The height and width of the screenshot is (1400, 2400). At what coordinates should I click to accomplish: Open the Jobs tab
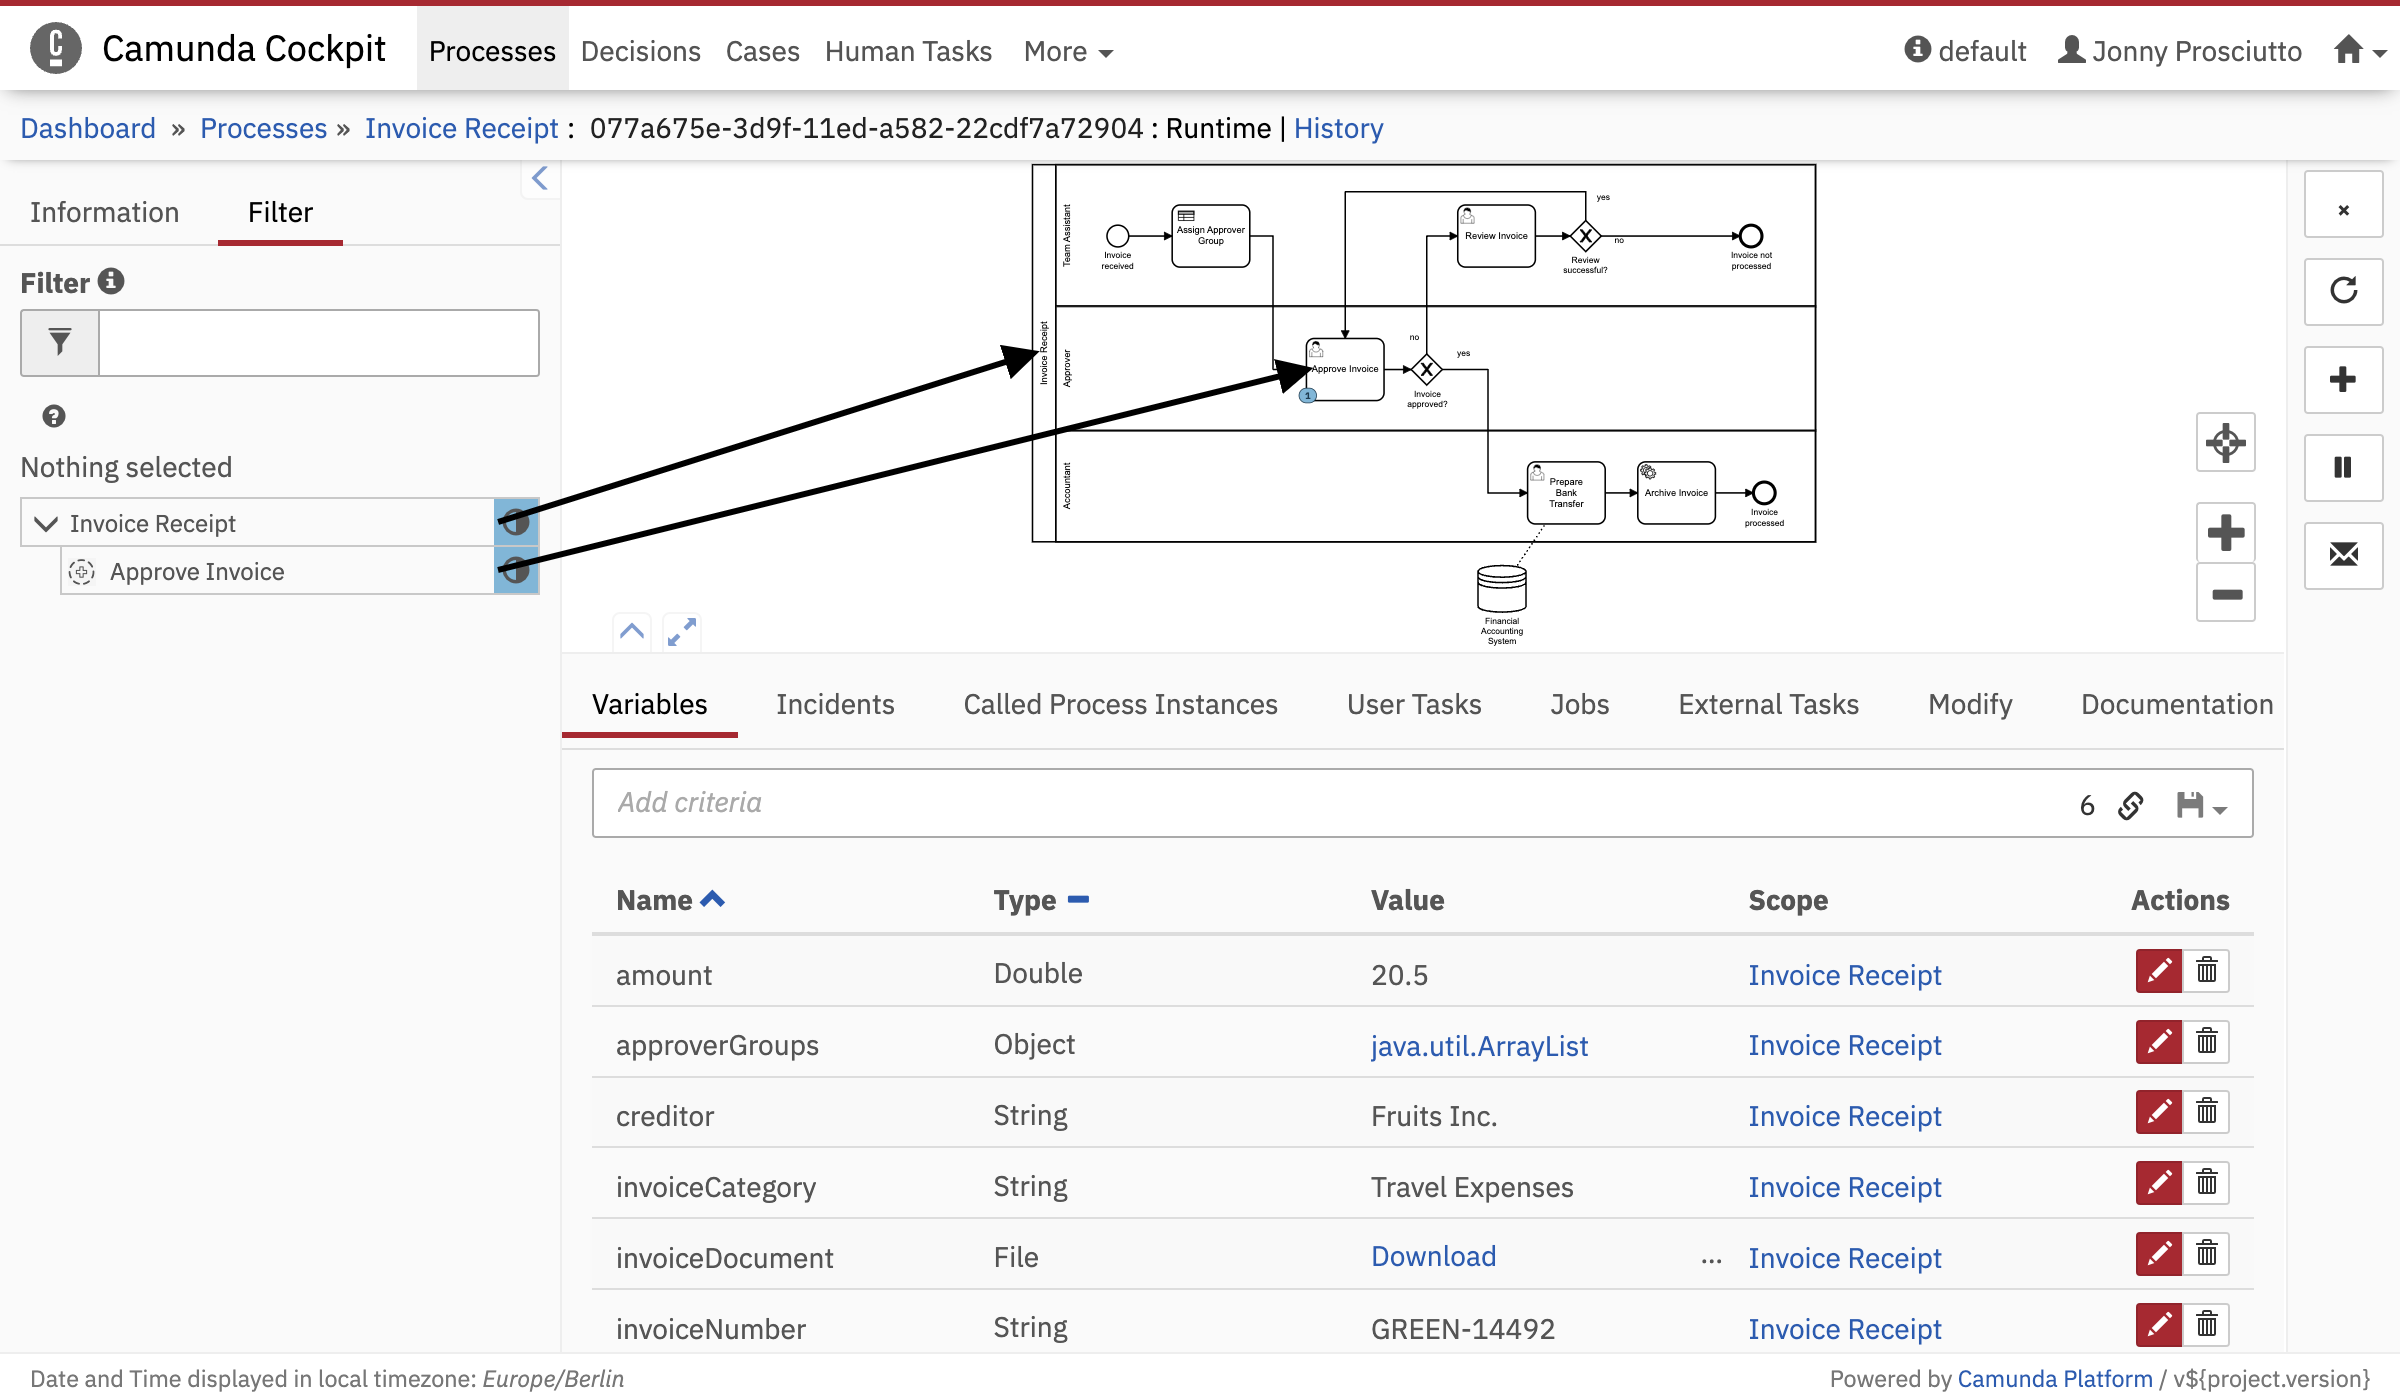tap(1580, 704)
